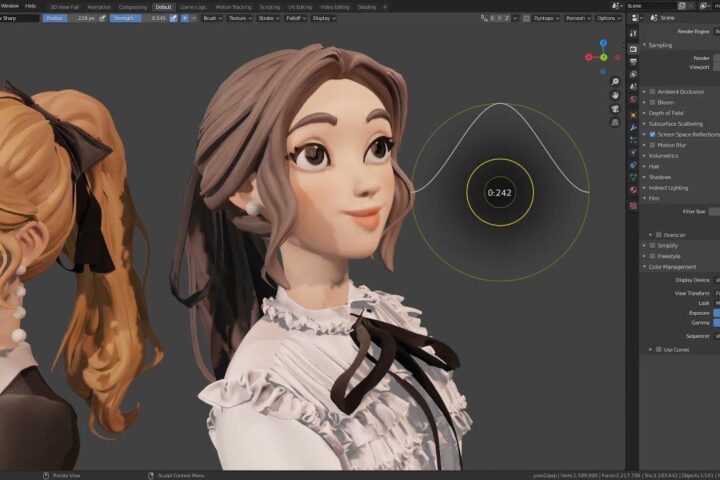Enable the Use Curves checkbox
Viewport: 720px width, 480px height.
(x=659, y=350)
